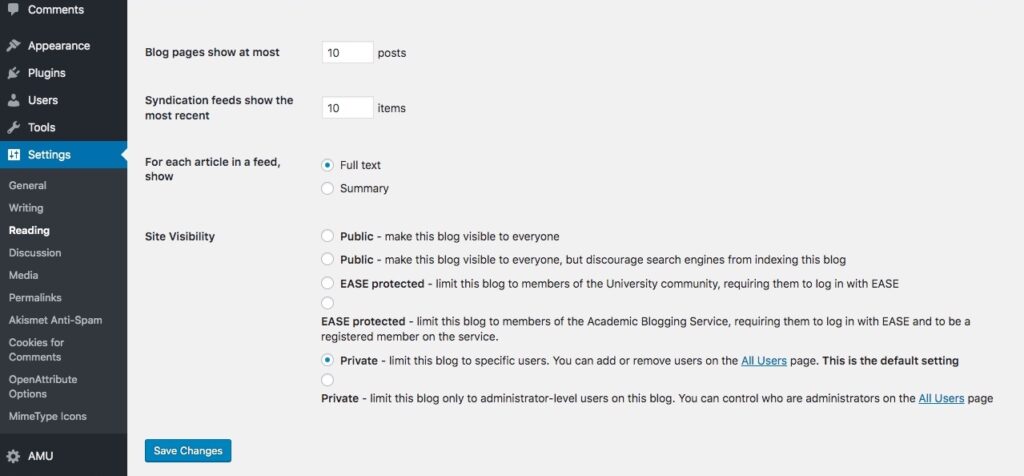Screen dimensions: 1024x476
Task: Click the Blog pages show at most field
Action: 347,52
